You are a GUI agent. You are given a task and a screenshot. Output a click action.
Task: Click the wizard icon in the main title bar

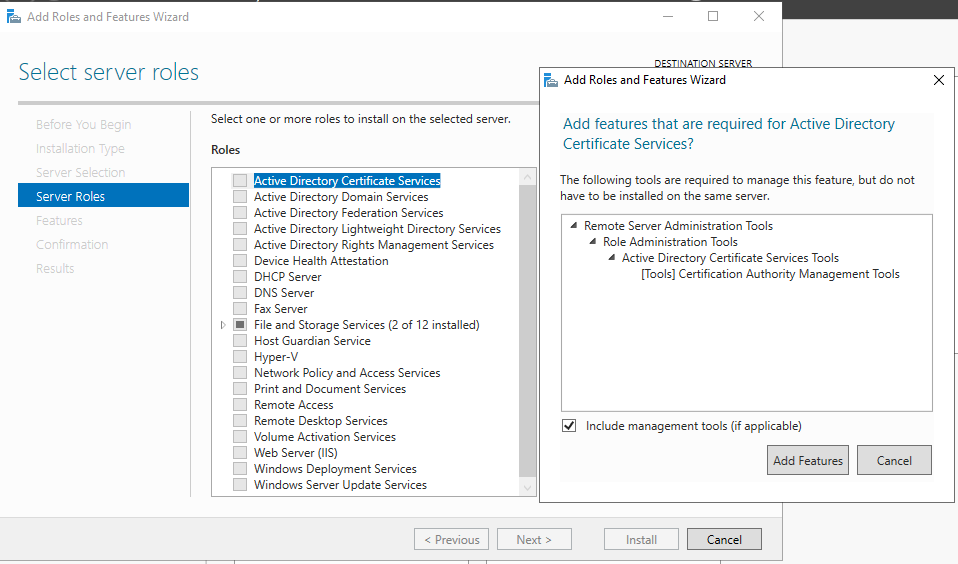(13, 16)
